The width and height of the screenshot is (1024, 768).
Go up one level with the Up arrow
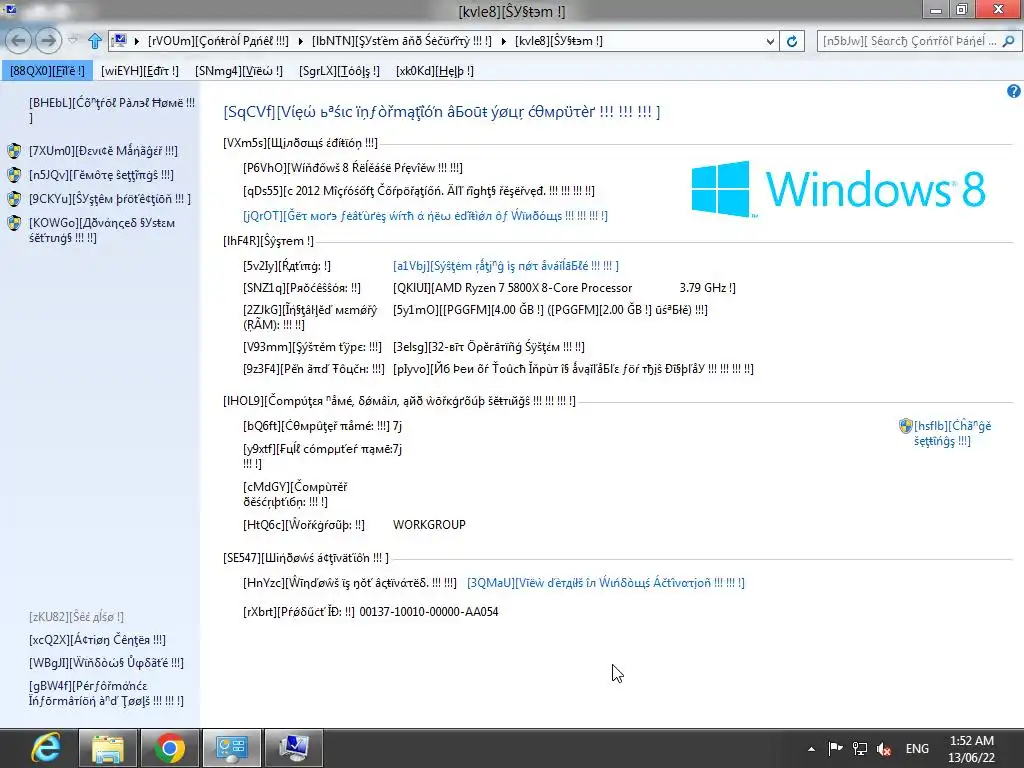click(95, 40)
